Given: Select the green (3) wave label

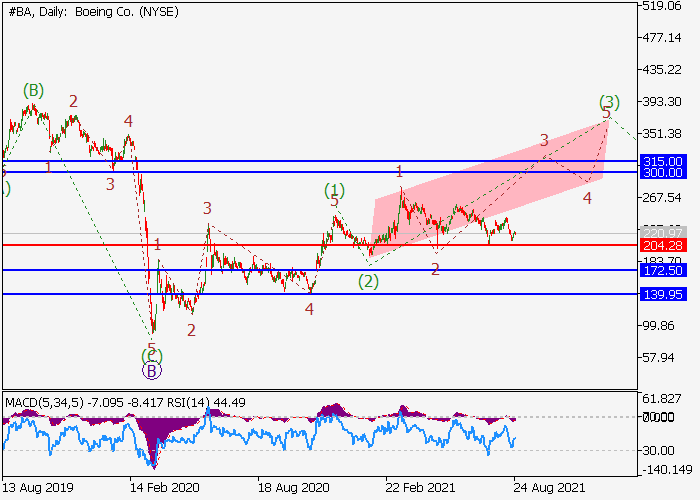Looking at the screenshot, I should coord(609,102).
